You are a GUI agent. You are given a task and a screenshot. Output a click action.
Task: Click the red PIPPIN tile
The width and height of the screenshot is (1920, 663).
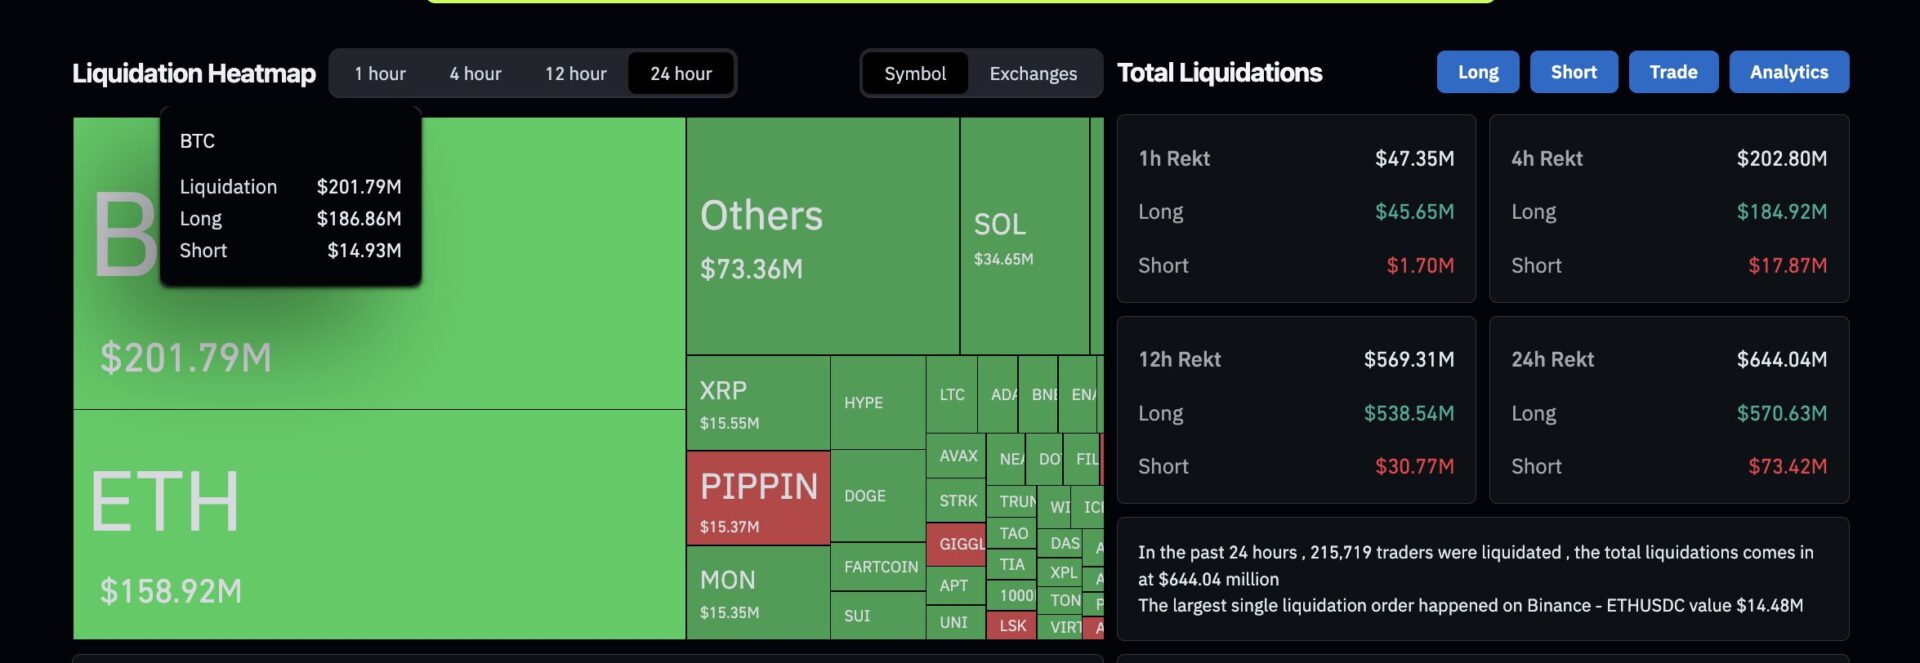[x=757, y=497]
